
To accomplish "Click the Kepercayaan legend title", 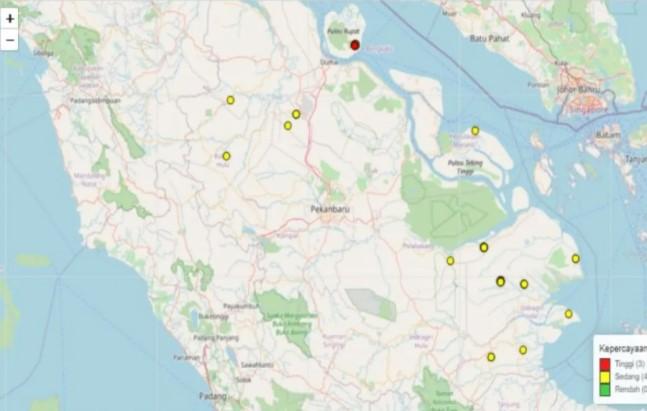I will (x=623, y=348).
